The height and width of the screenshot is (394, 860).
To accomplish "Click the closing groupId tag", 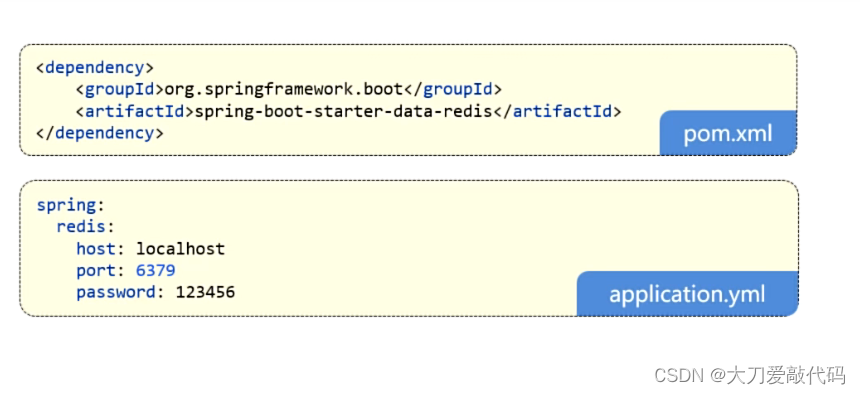I will 452,89.
